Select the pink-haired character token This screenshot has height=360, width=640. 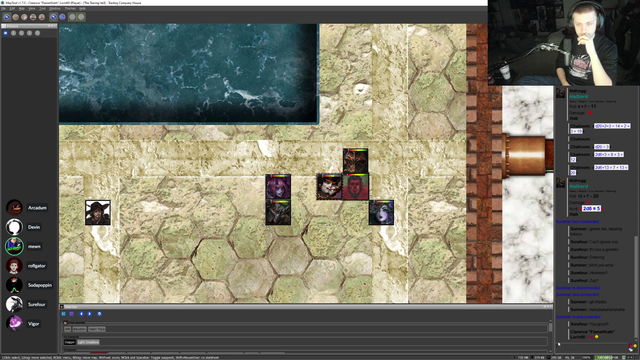click(278, 187)
